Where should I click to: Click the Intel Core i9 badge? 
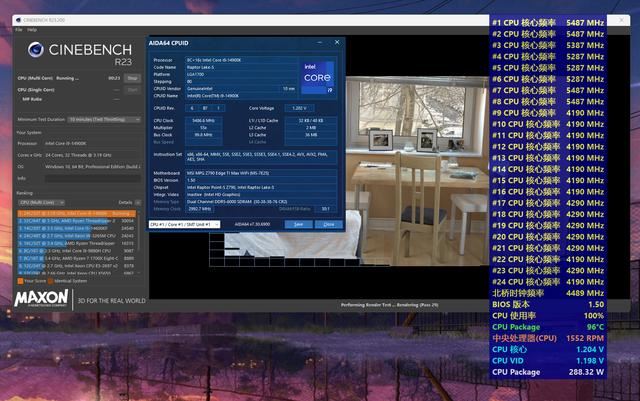pyautogui.click(x=318, y=77)
